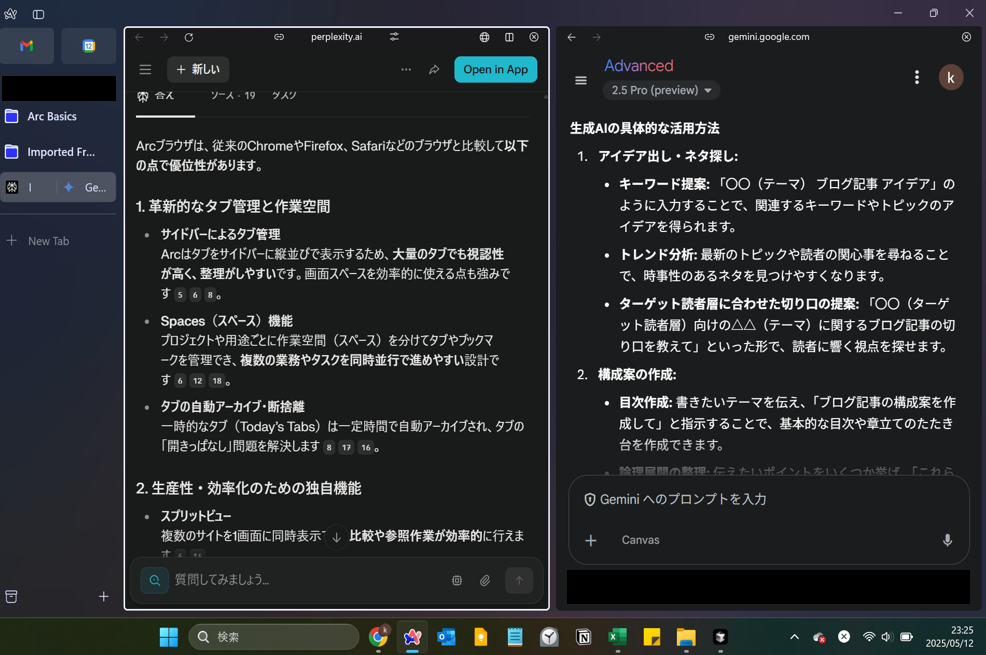Select the Gemini split tab in sidebar
This screenshot has width=986, height=655.
pyautogui.click(x=86, y=187)
